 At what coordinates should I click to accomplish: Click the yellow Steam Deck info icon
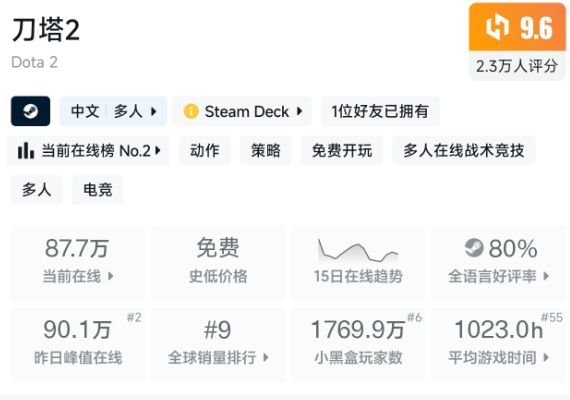191,111
